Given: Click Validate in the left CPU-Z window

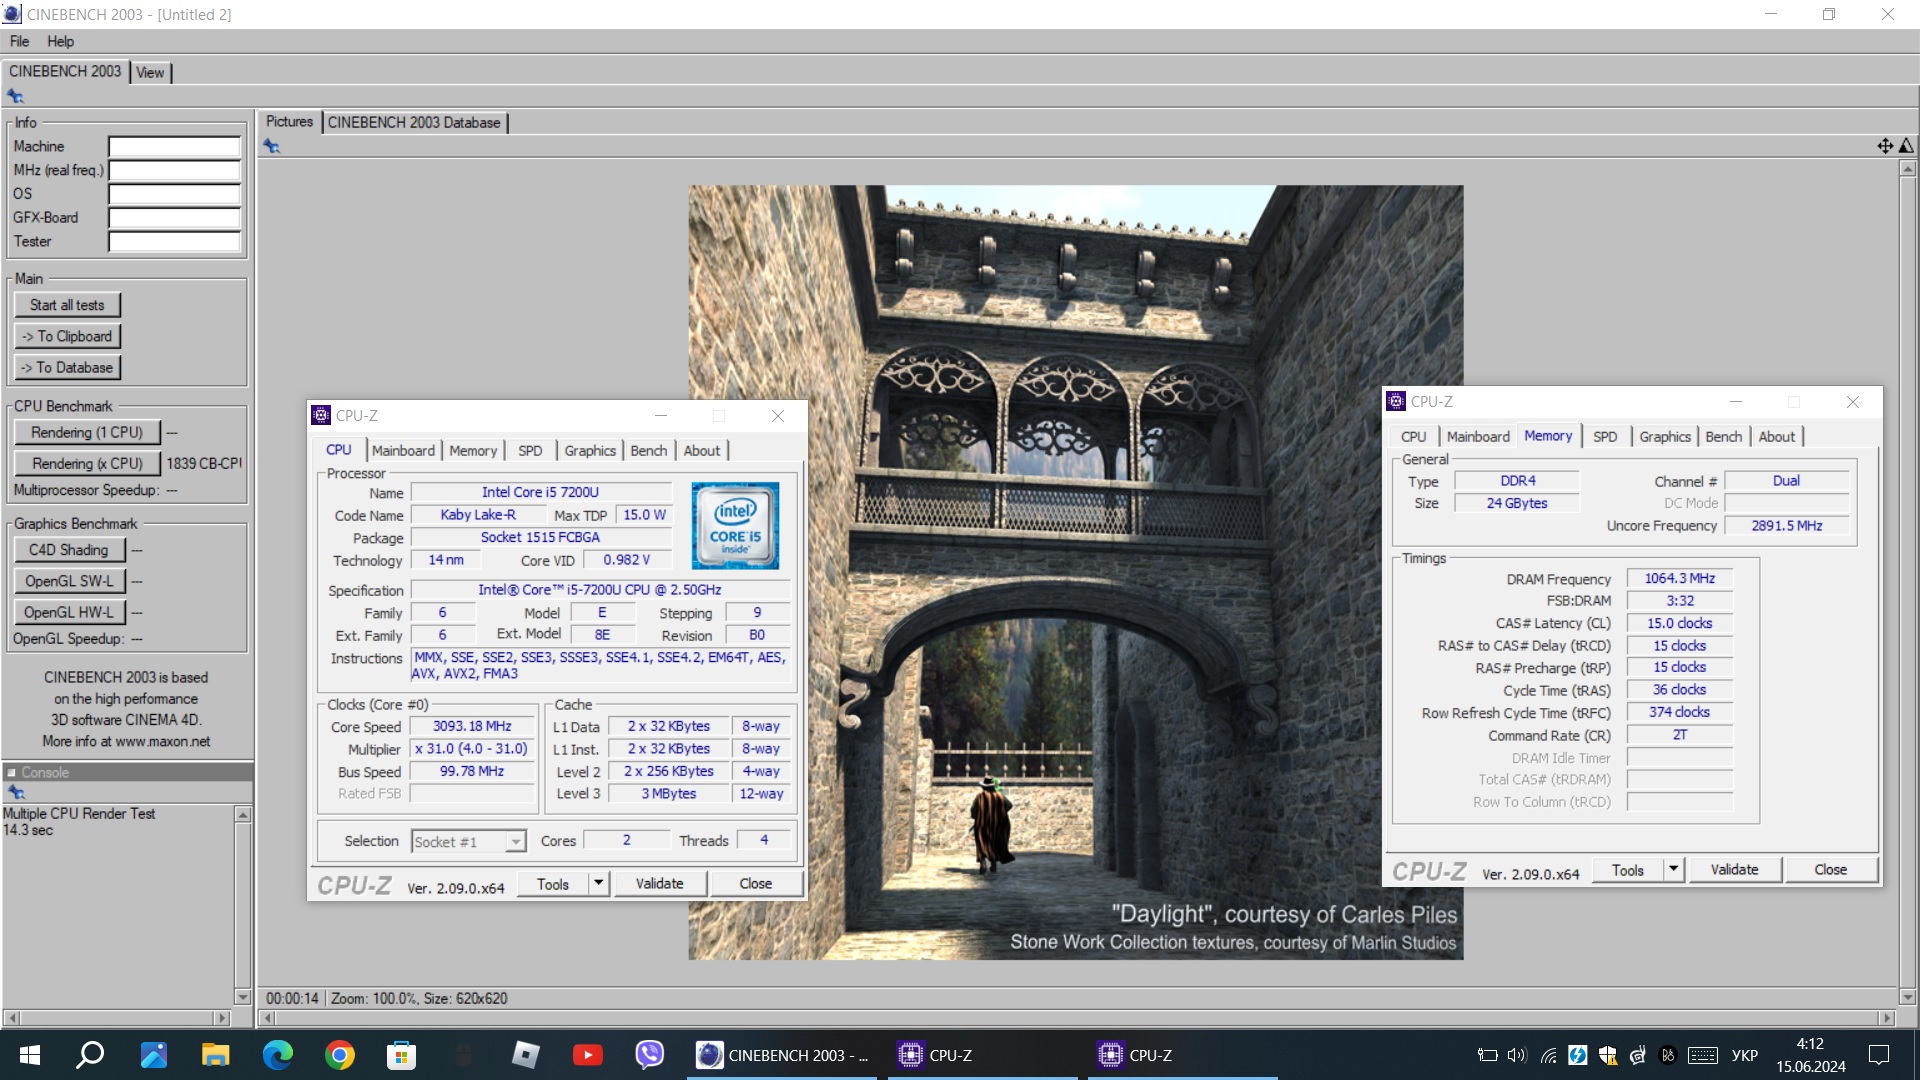Looking at the screenshot, I should [660, 883].
